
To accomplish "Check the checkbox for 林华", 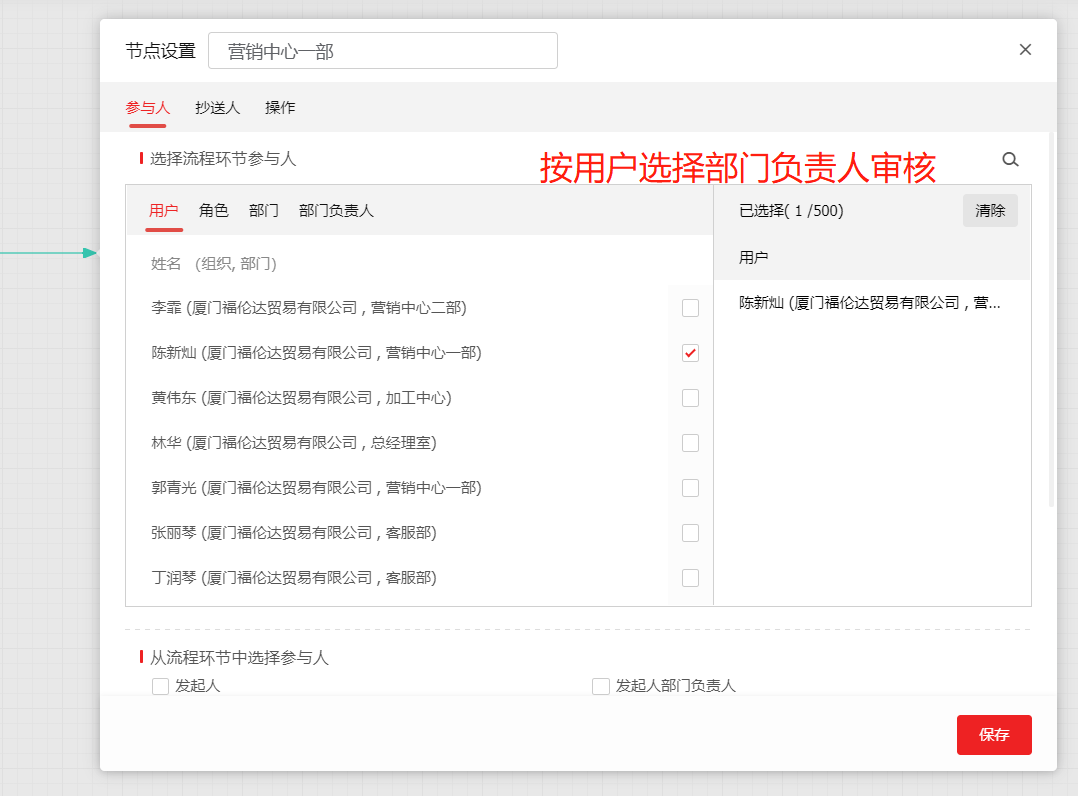I will tap(690, 442).
